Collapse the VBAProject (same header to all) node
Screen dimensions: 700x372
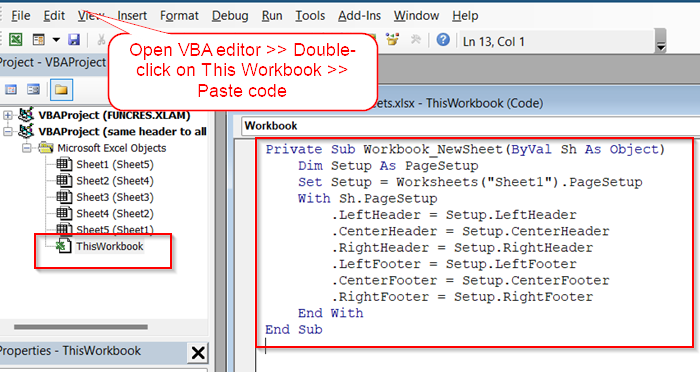tap(8, 132)
